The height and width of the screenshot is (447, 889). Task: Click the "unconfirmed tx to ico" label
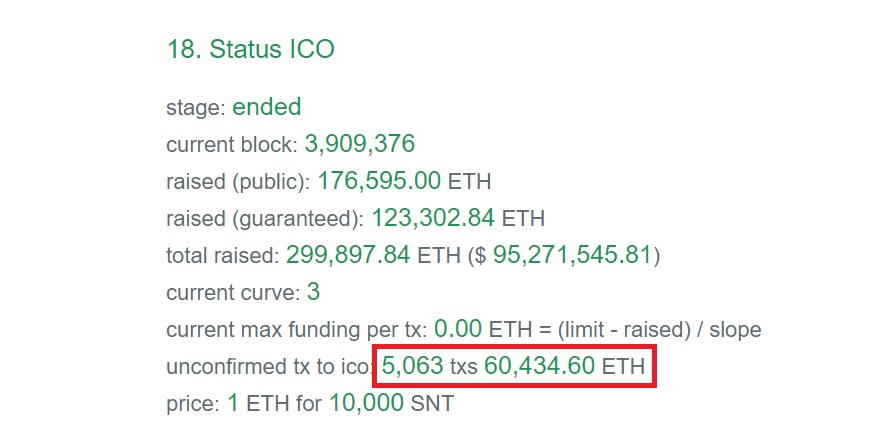pyautogui.click(x=268, y=366)
